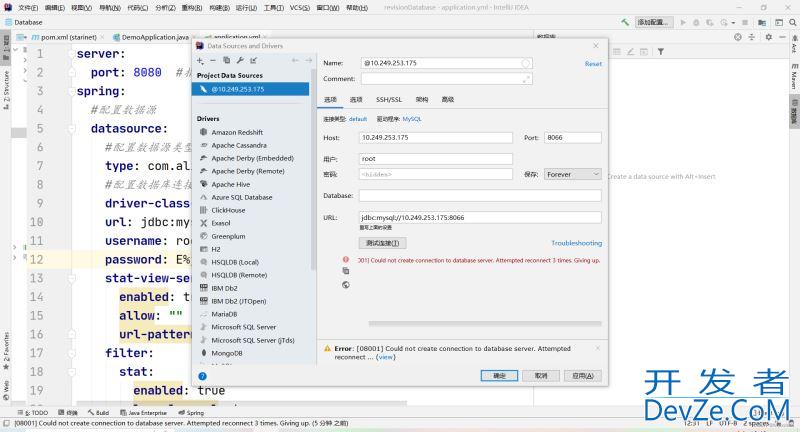Click the filter funnel icon in Database panel

pyautogui.click(x=661, y=52)
